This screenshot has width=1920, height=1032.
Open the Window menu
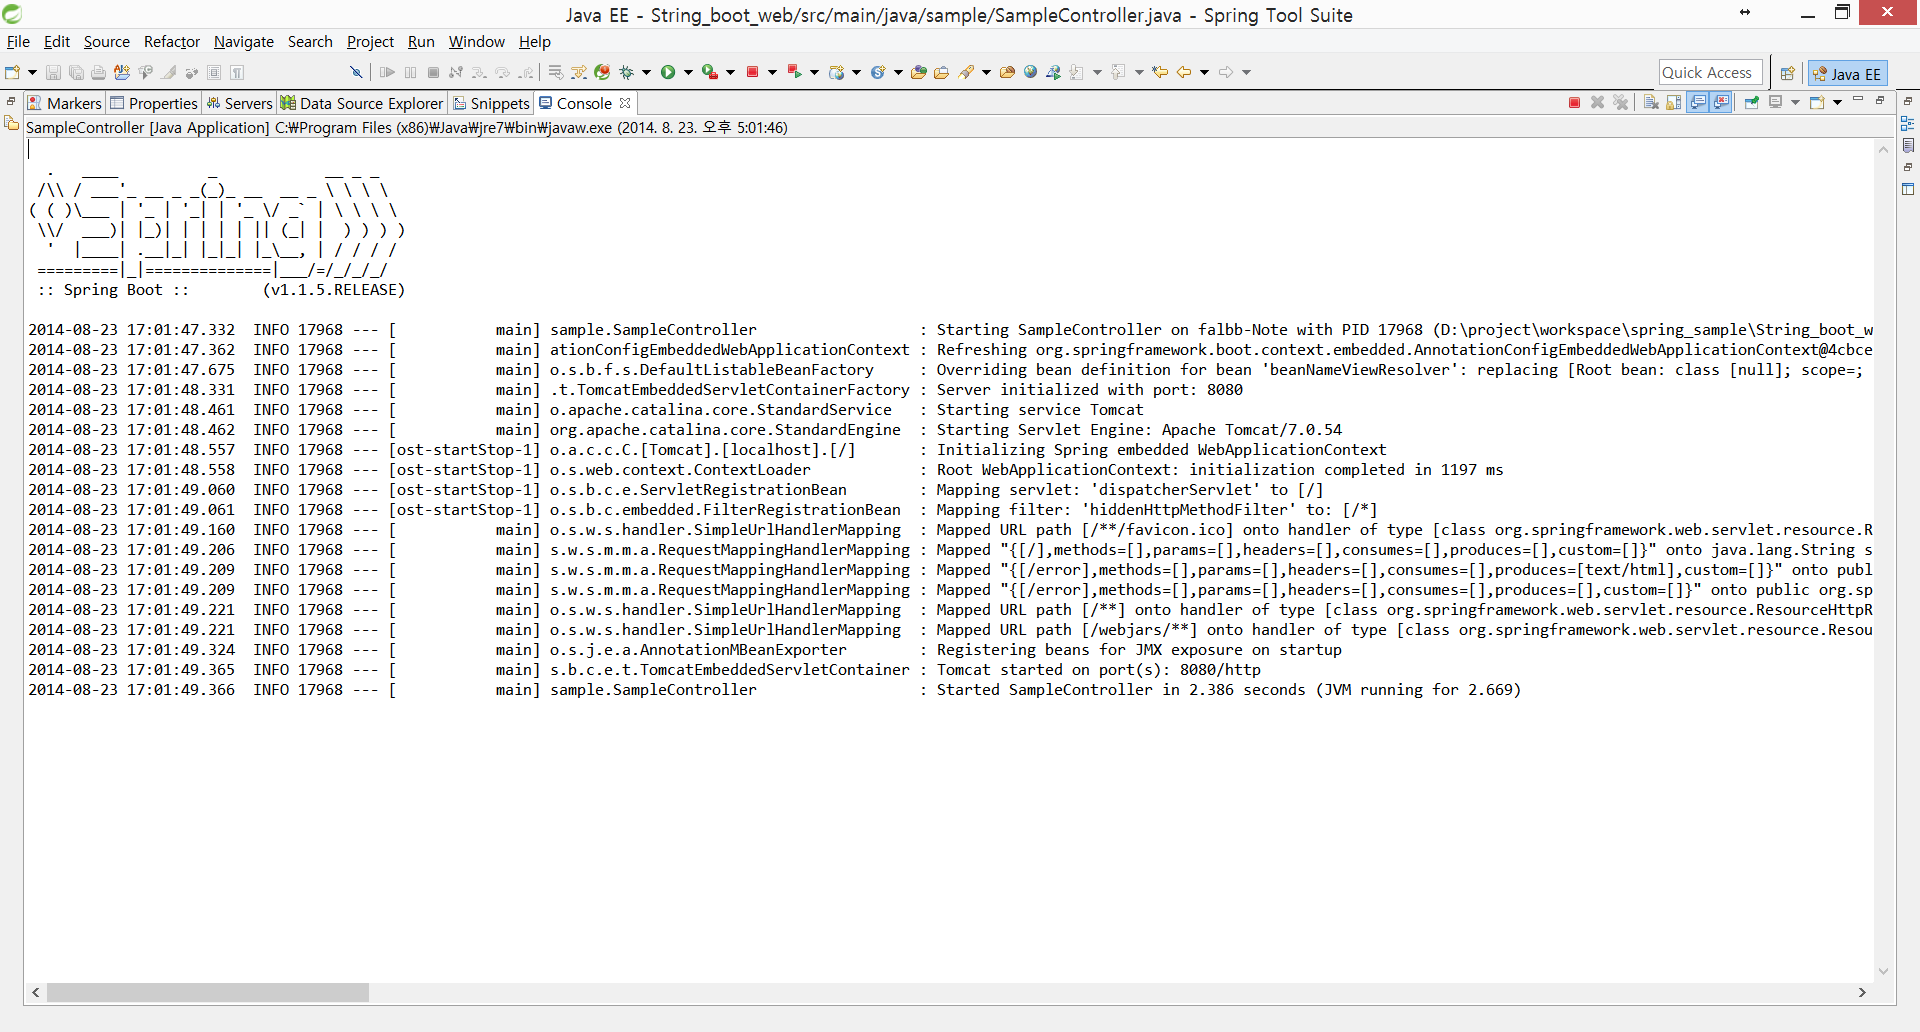pos(477,42)
